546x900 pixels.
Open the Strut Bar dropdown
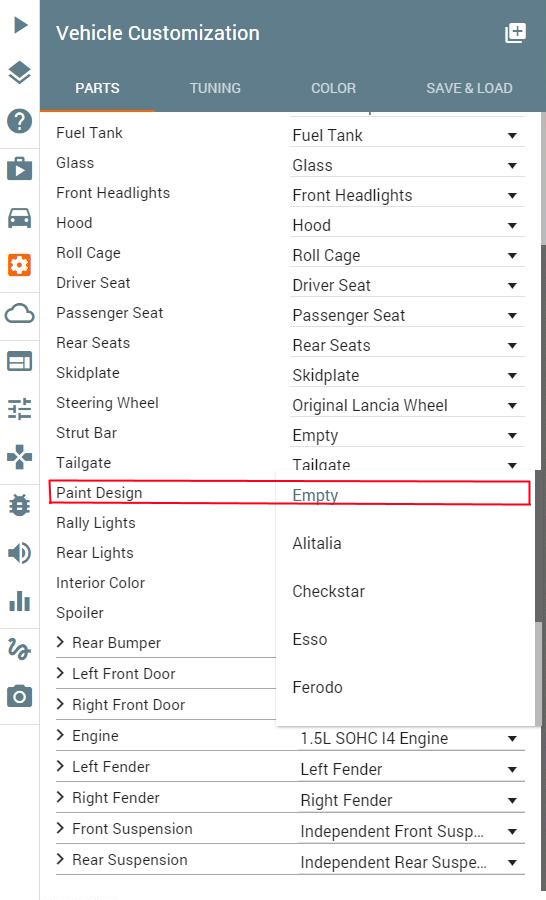[x=407, y=435]
